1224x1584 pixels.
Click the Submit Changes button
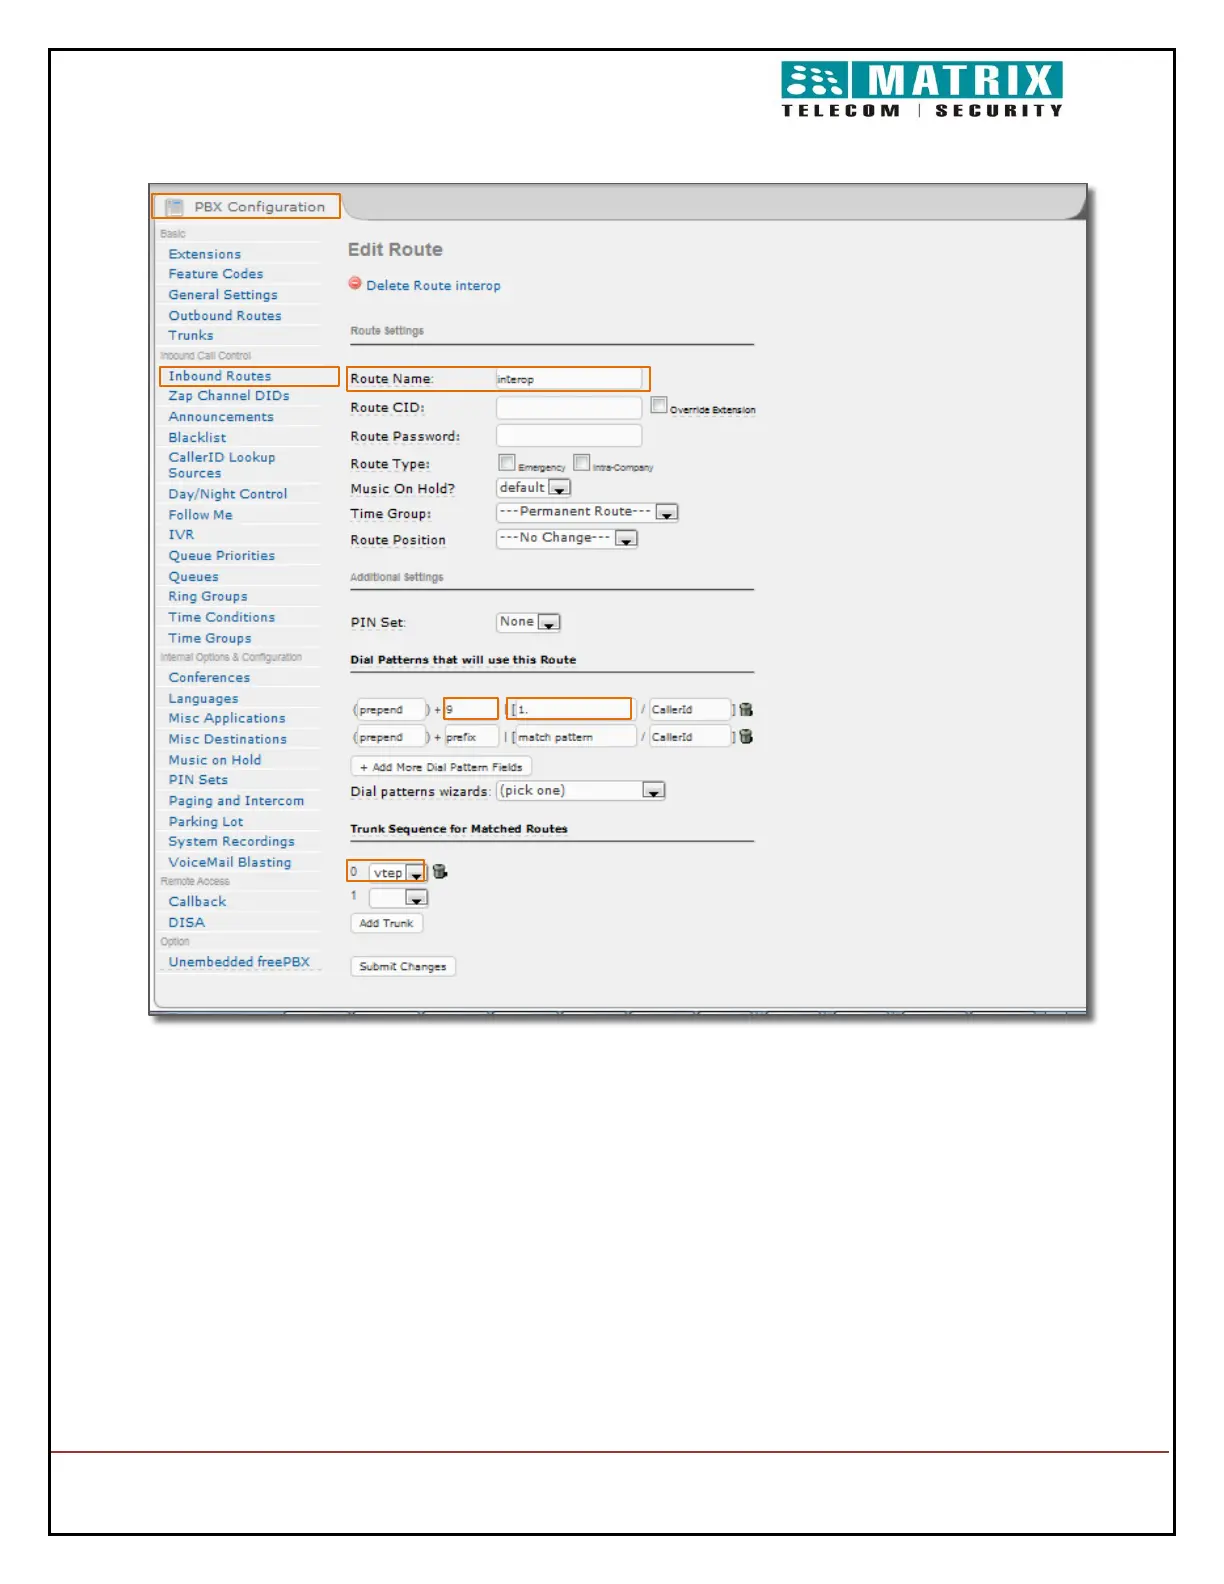(403, 967)
